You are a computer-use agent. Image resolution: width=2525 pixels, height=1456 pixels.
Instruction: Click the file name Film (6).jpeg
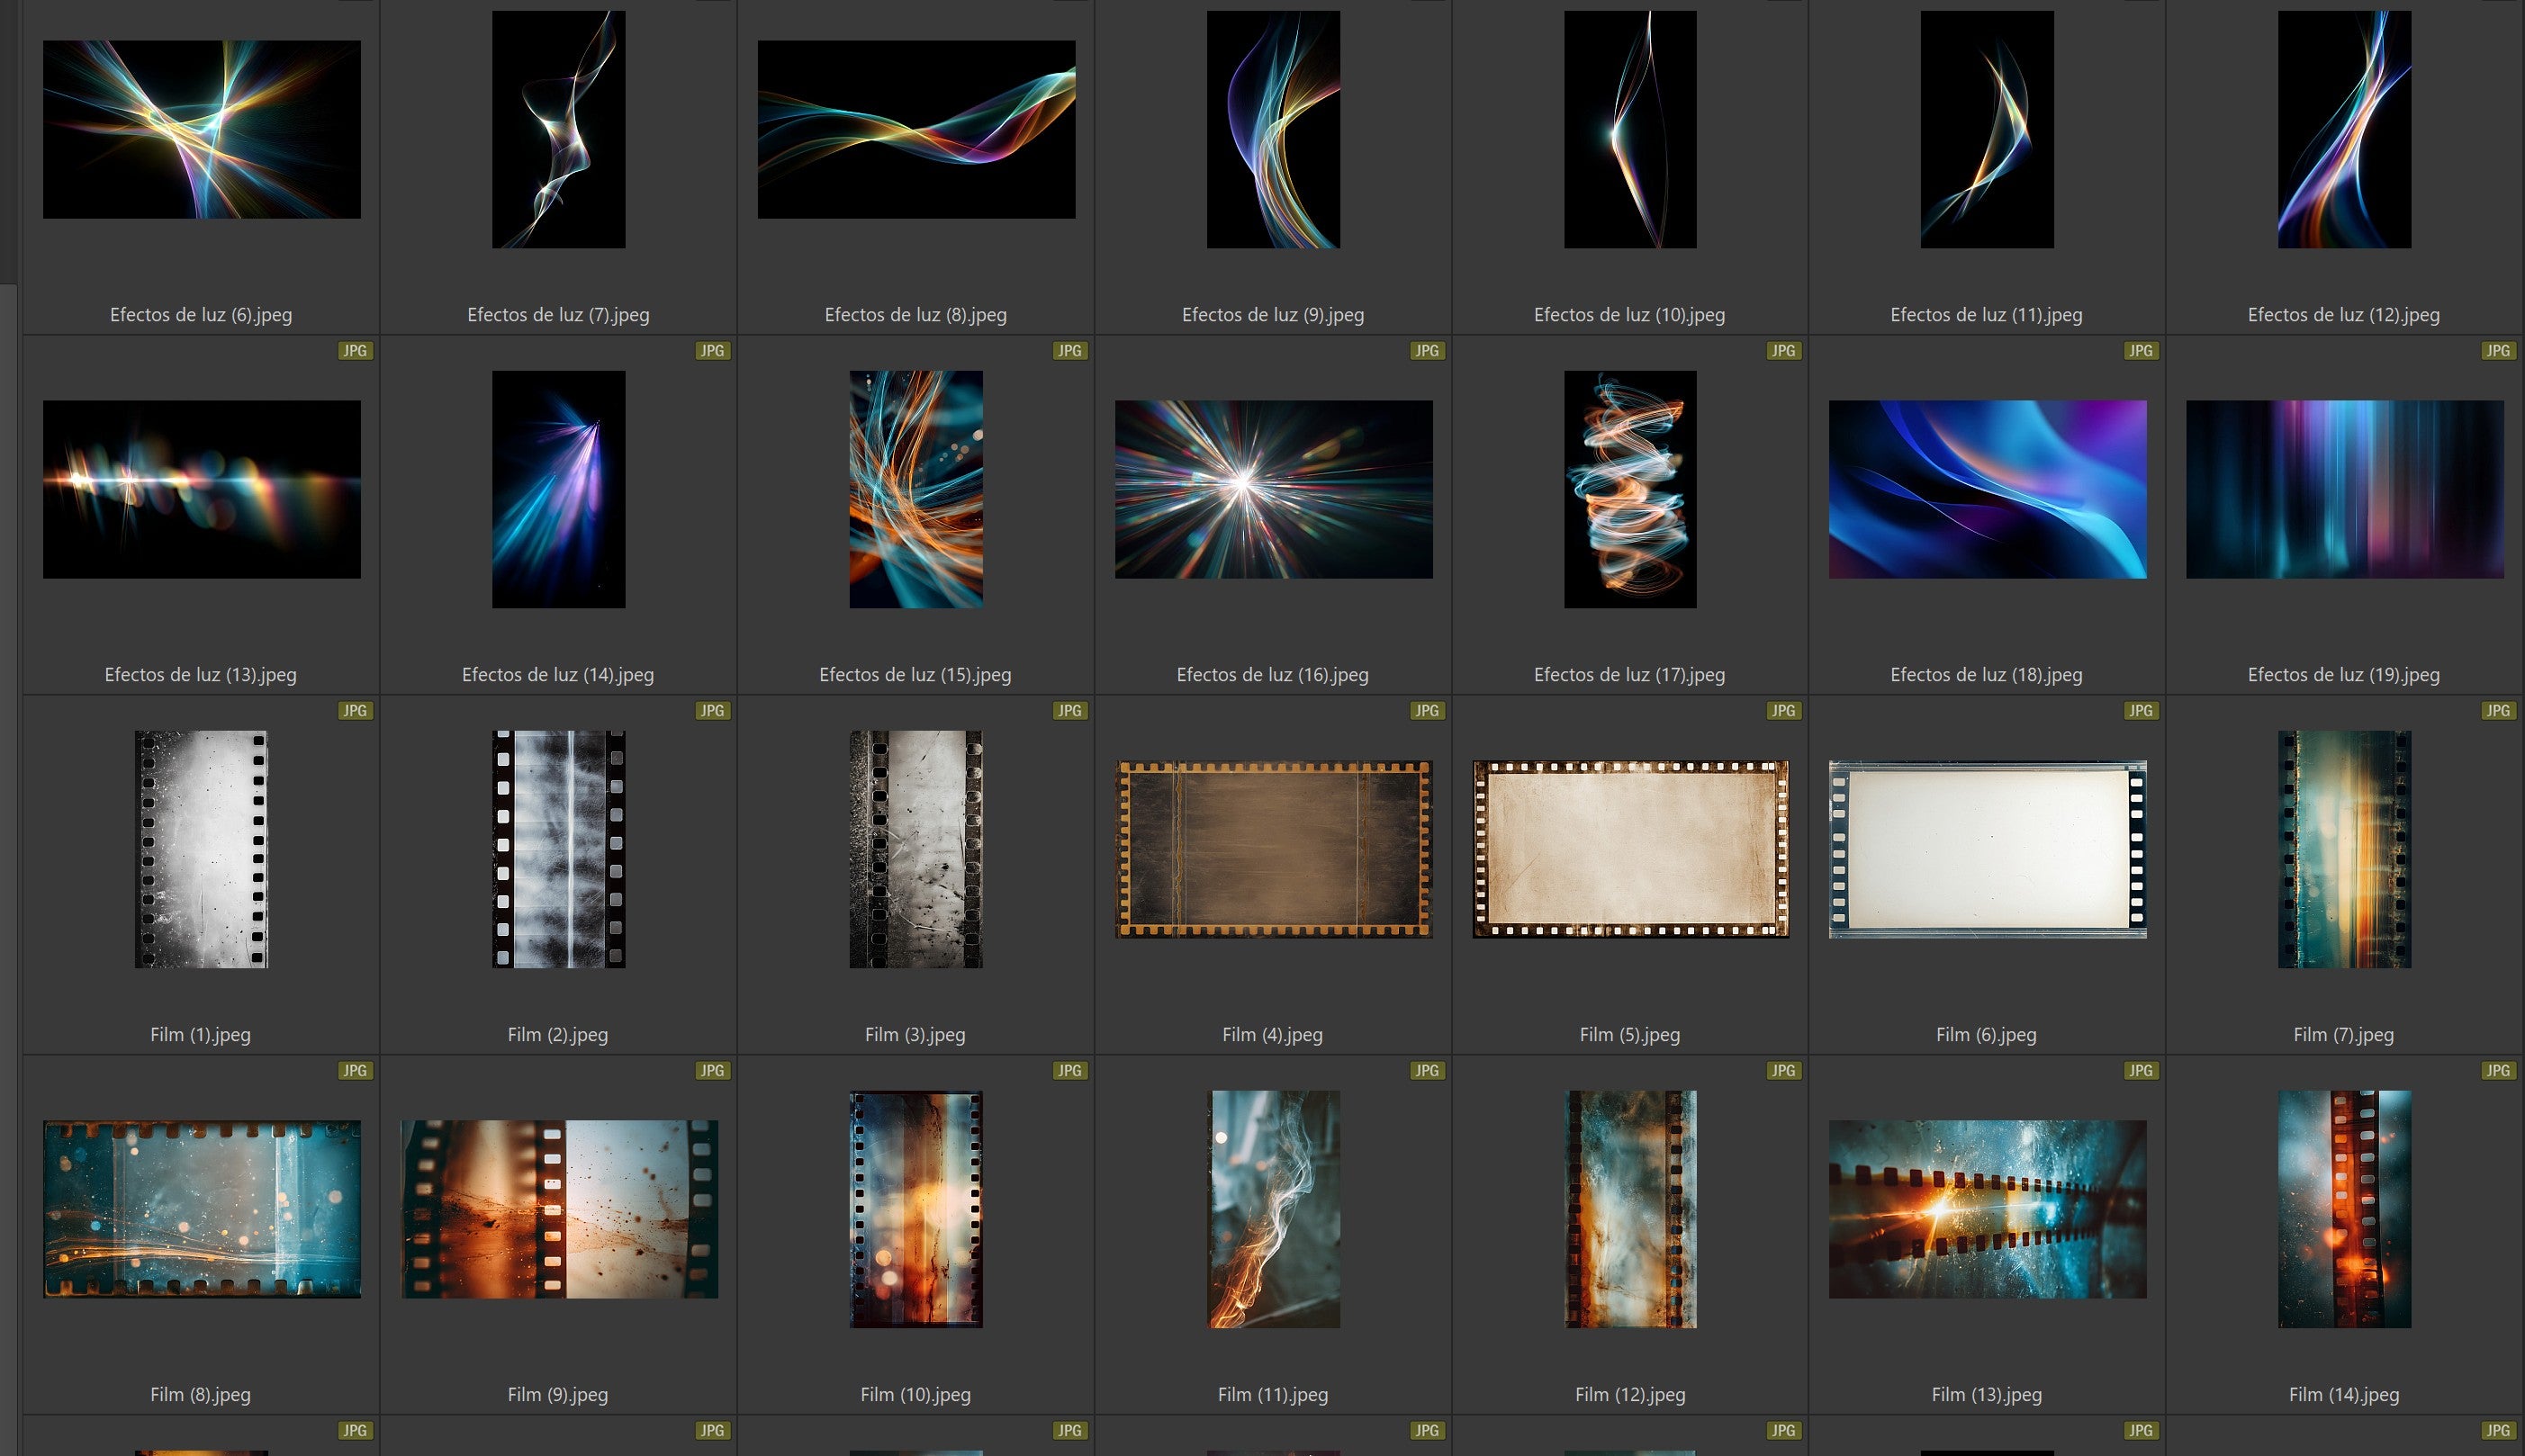(x=1987, y=1035)
